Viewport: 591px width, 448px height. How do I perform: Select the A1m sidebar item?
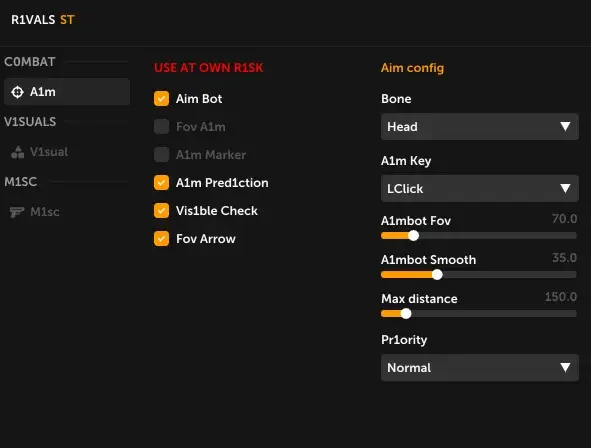coord(67,92)
